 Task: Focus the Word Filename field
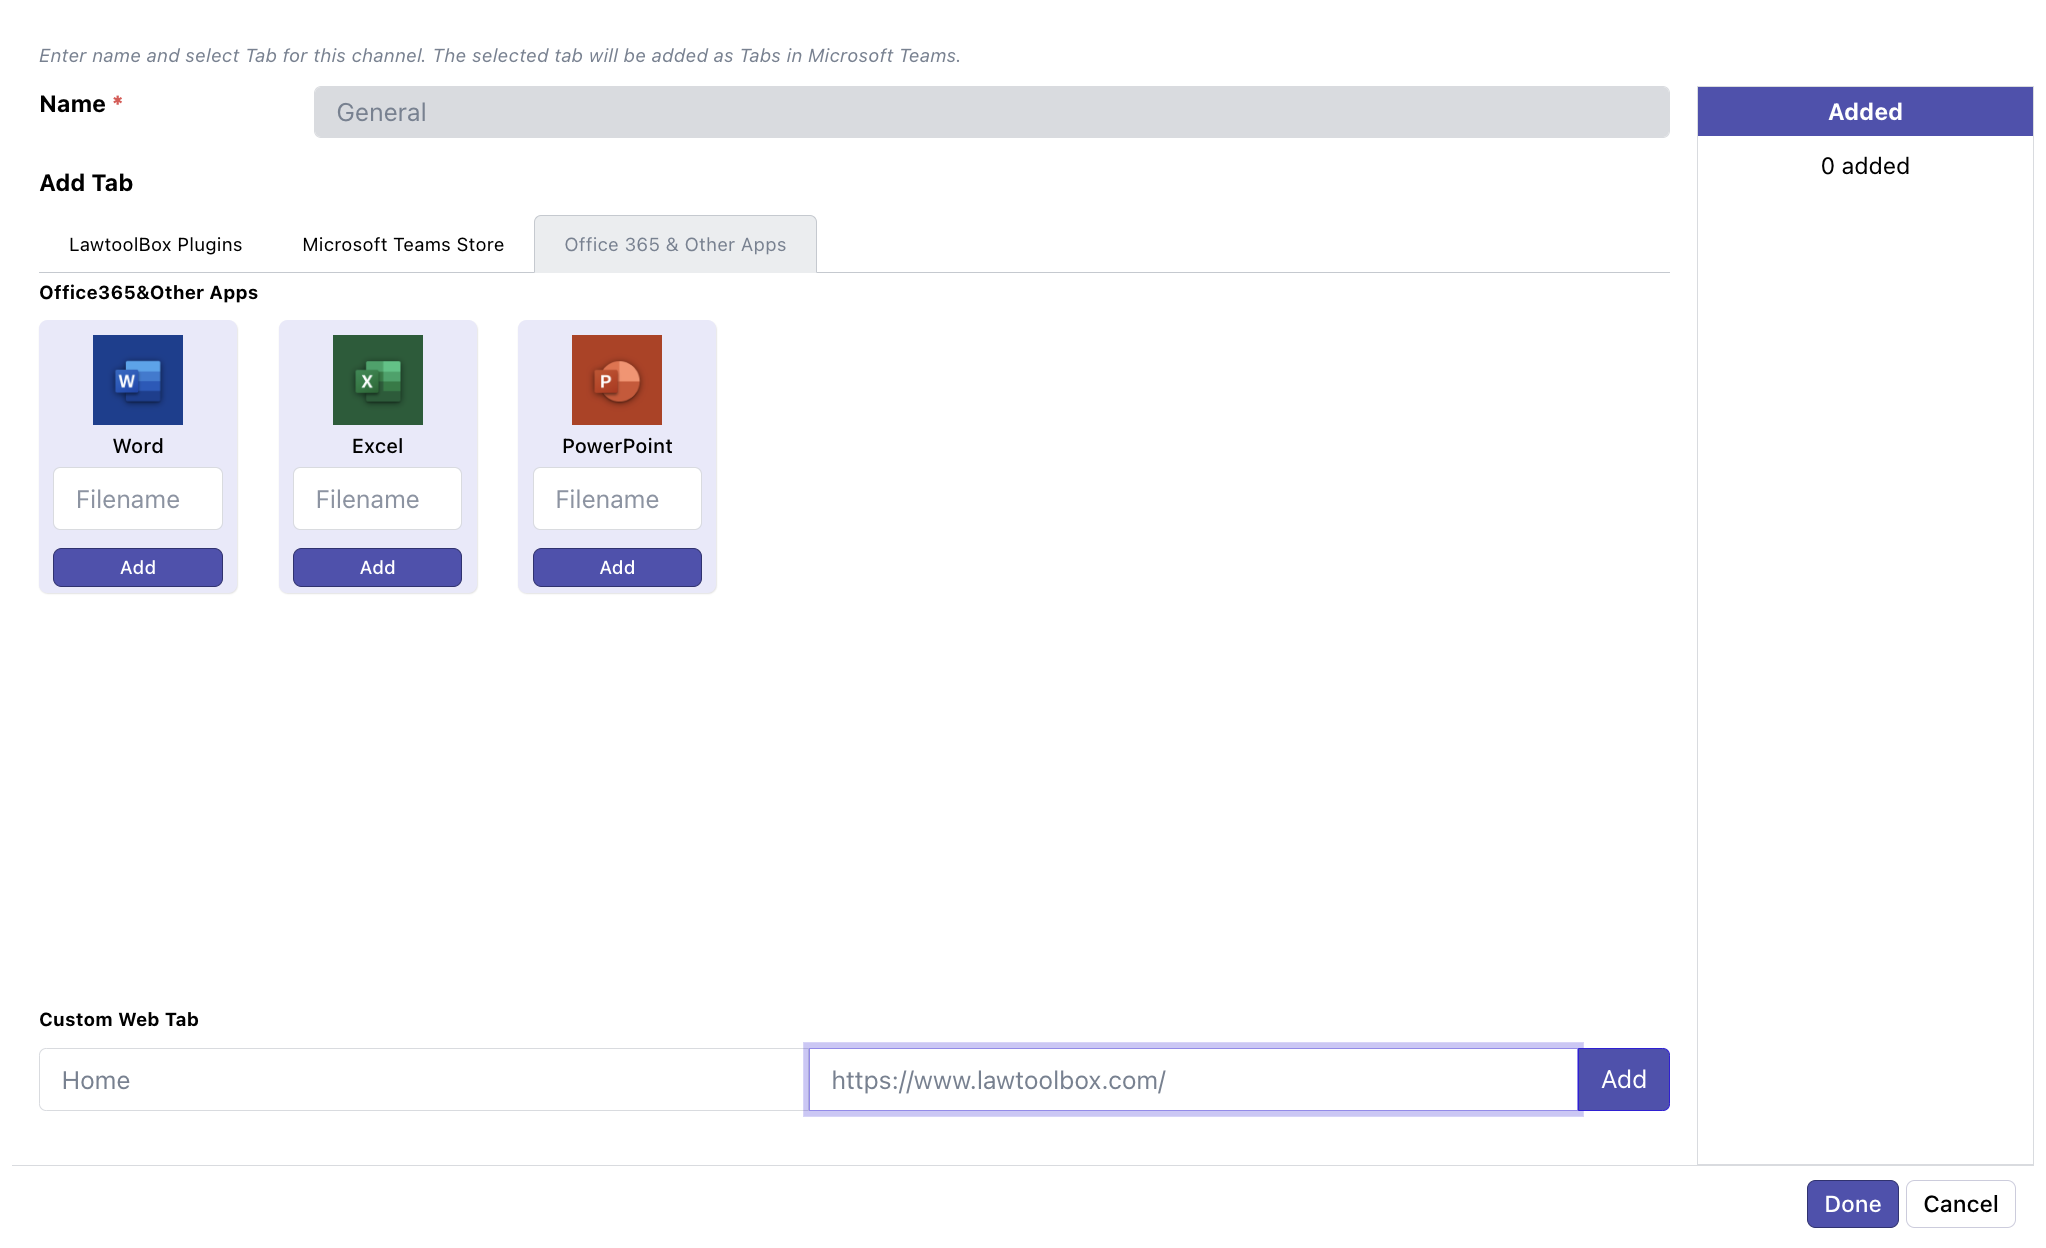click(x=138, y=499)
